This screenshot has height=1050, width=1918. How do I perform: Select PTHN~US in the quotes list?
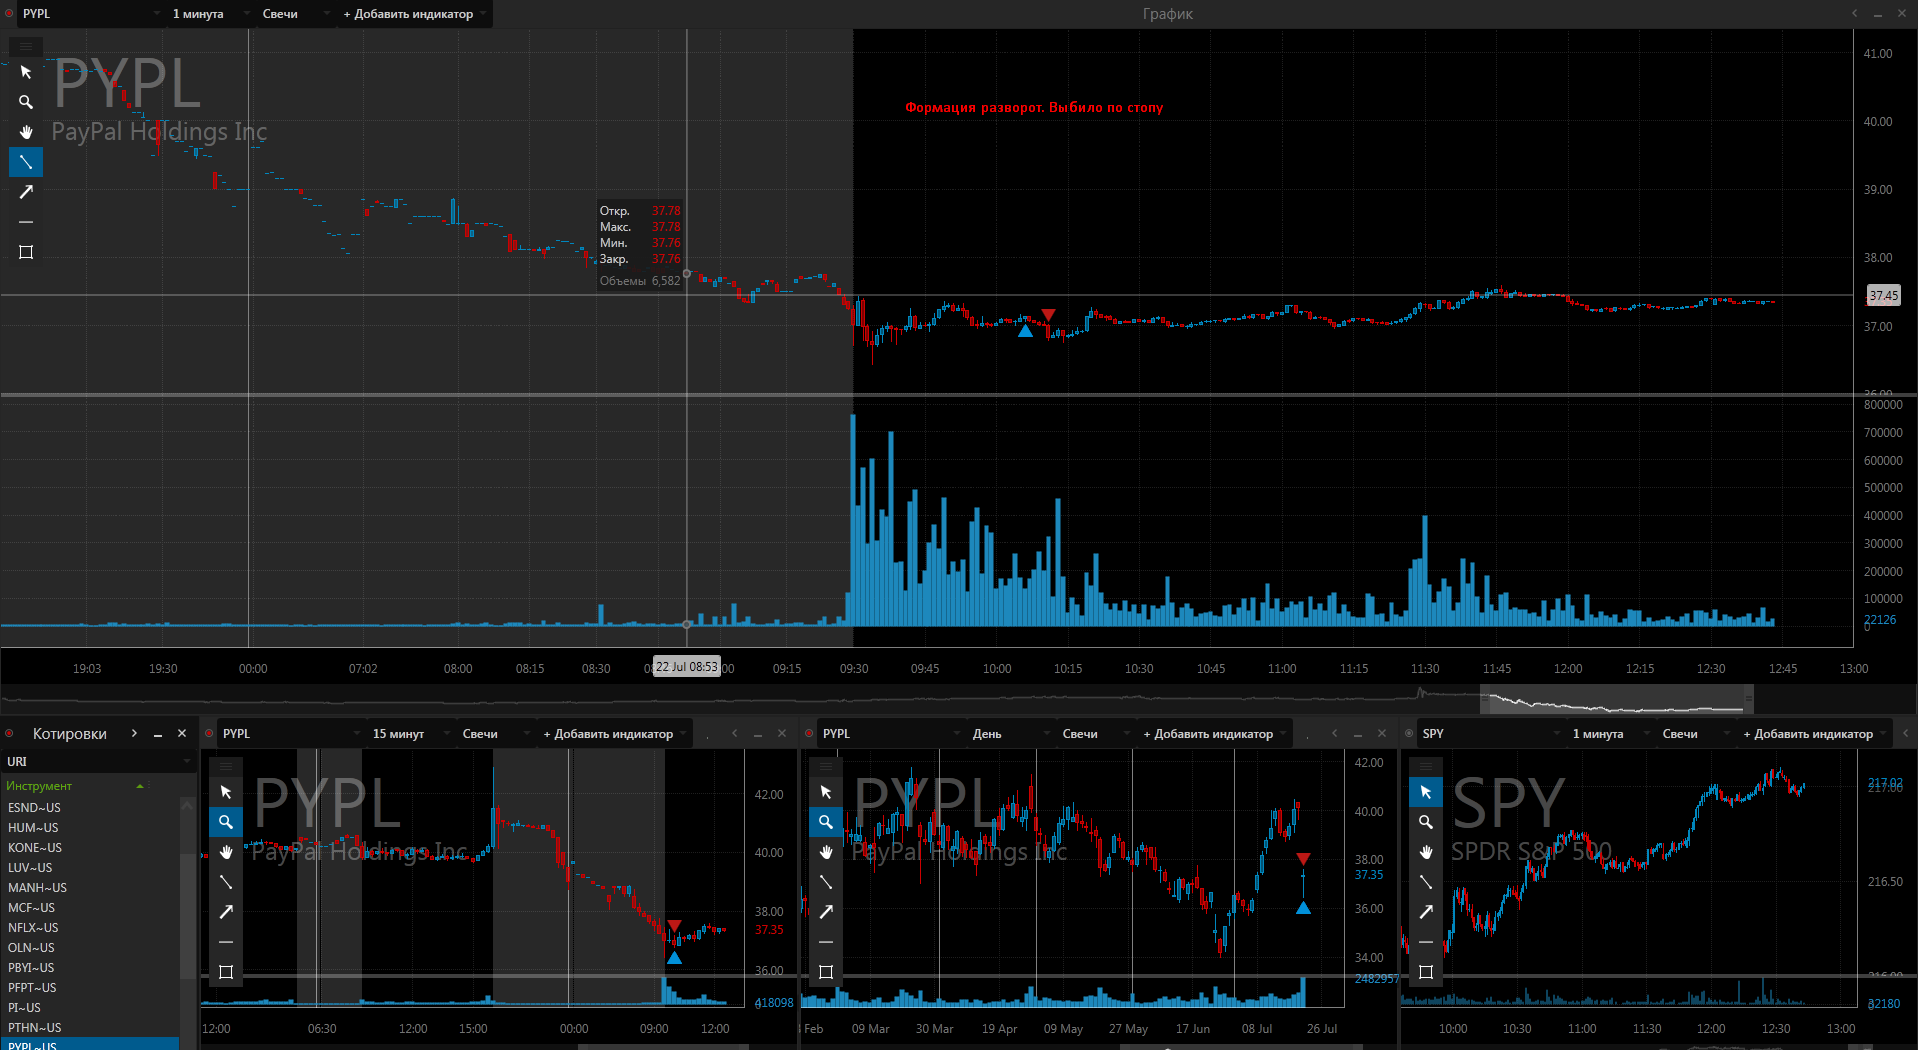[x=90, y=1028]
